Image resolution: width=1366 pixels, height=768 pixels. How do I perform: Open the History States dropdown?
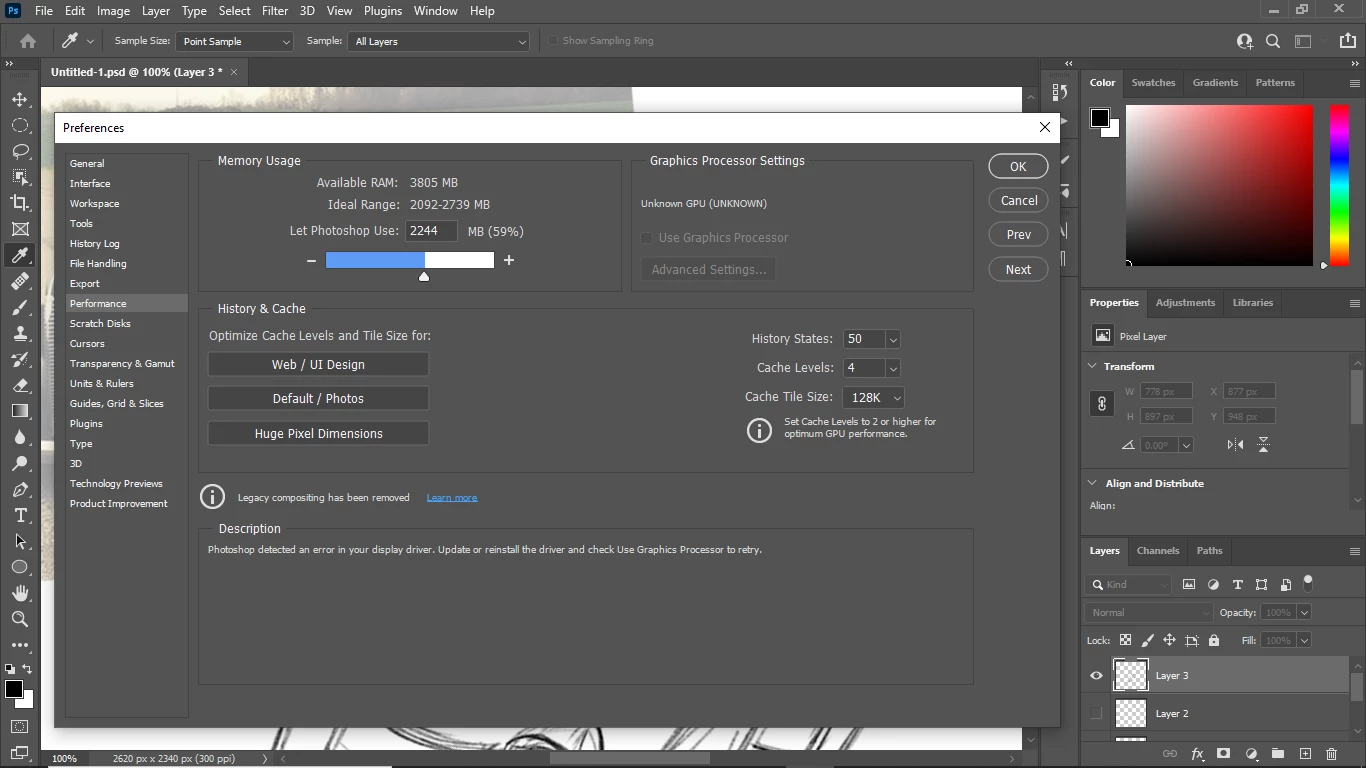(893, 340)
